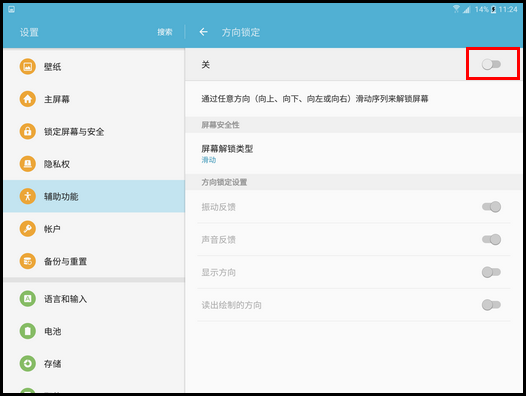This screenshot has width=526, height=396.
Task: Open the 存储 settings entry
Action: 94,363
